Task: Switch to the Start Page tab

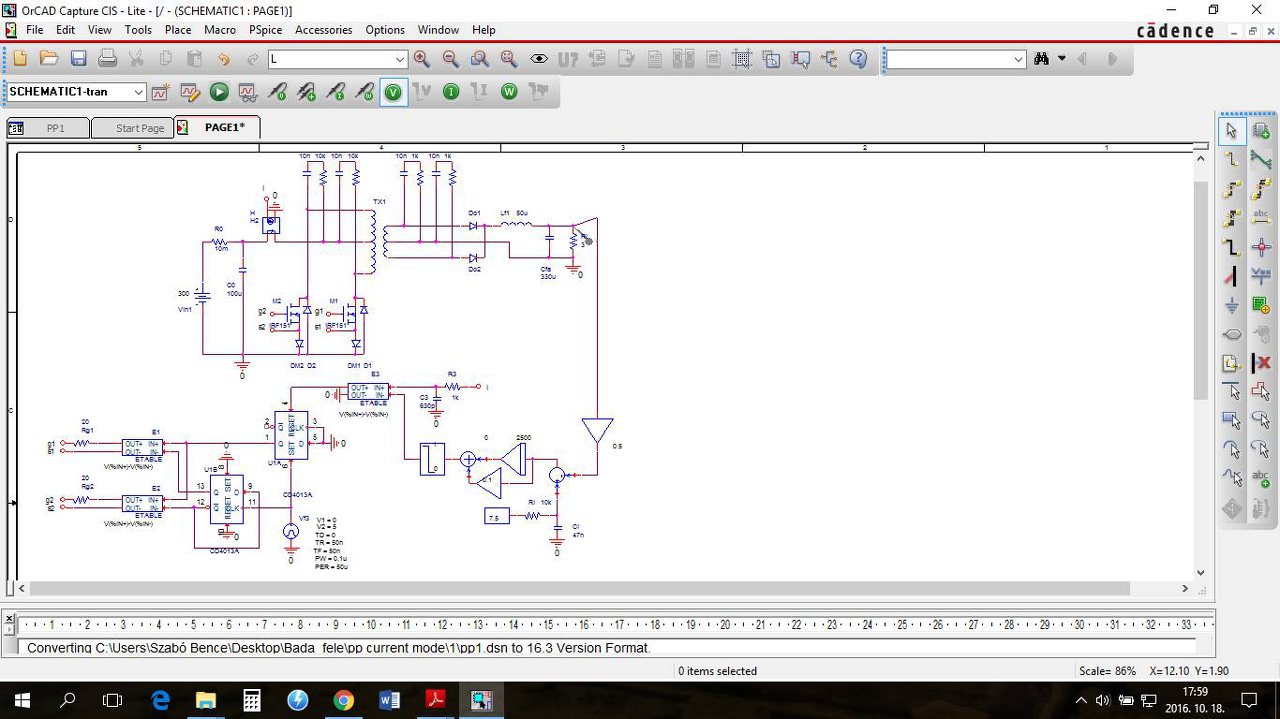Action: pos(139,128)
